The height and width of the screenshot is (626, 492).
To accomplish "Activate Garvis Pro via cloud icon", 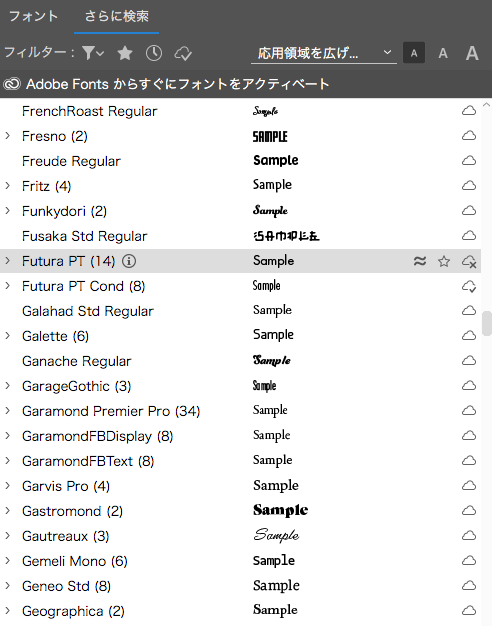I will tap(469, 485).
